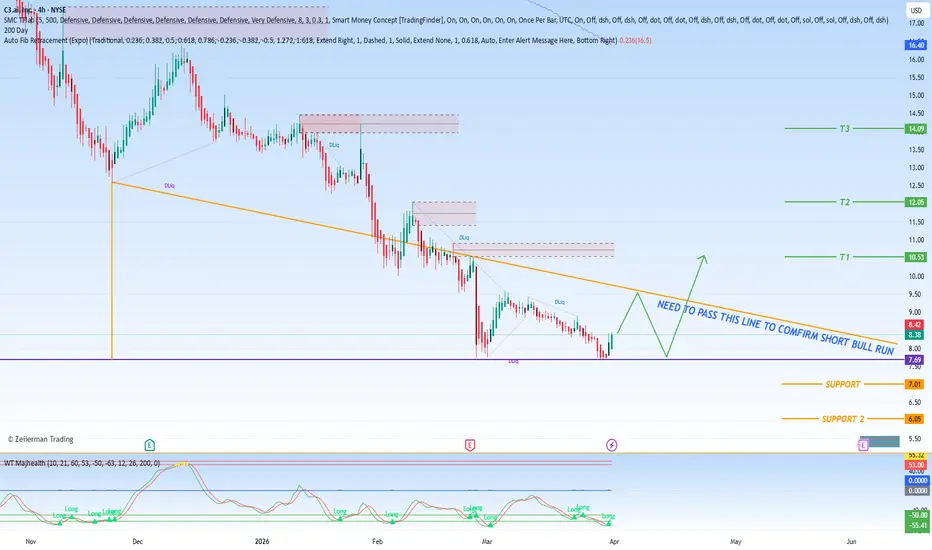The image size is (932, 550).
Task: Click the purple lightning event marker near Apr
Action: (x=612, y=445)
